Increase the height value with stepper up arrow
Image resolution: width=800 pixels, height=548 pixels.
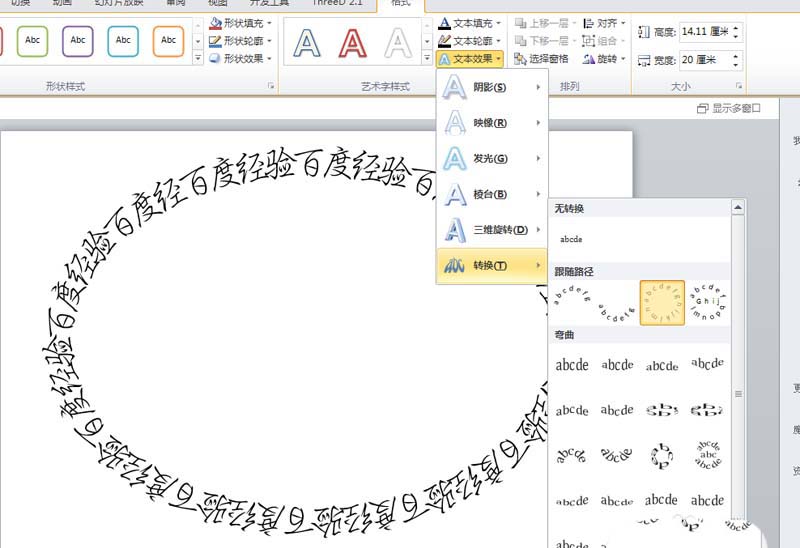736,28
